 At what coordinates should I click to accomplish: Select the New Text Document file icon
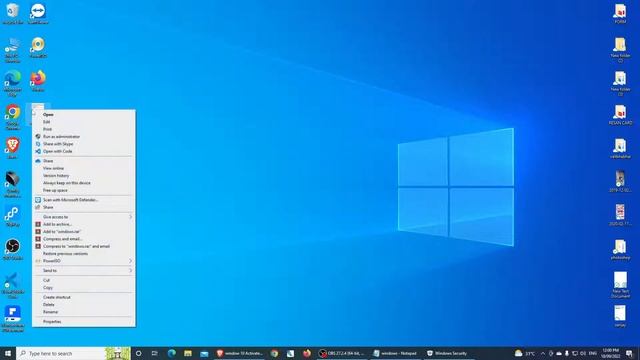coord(620,285)
